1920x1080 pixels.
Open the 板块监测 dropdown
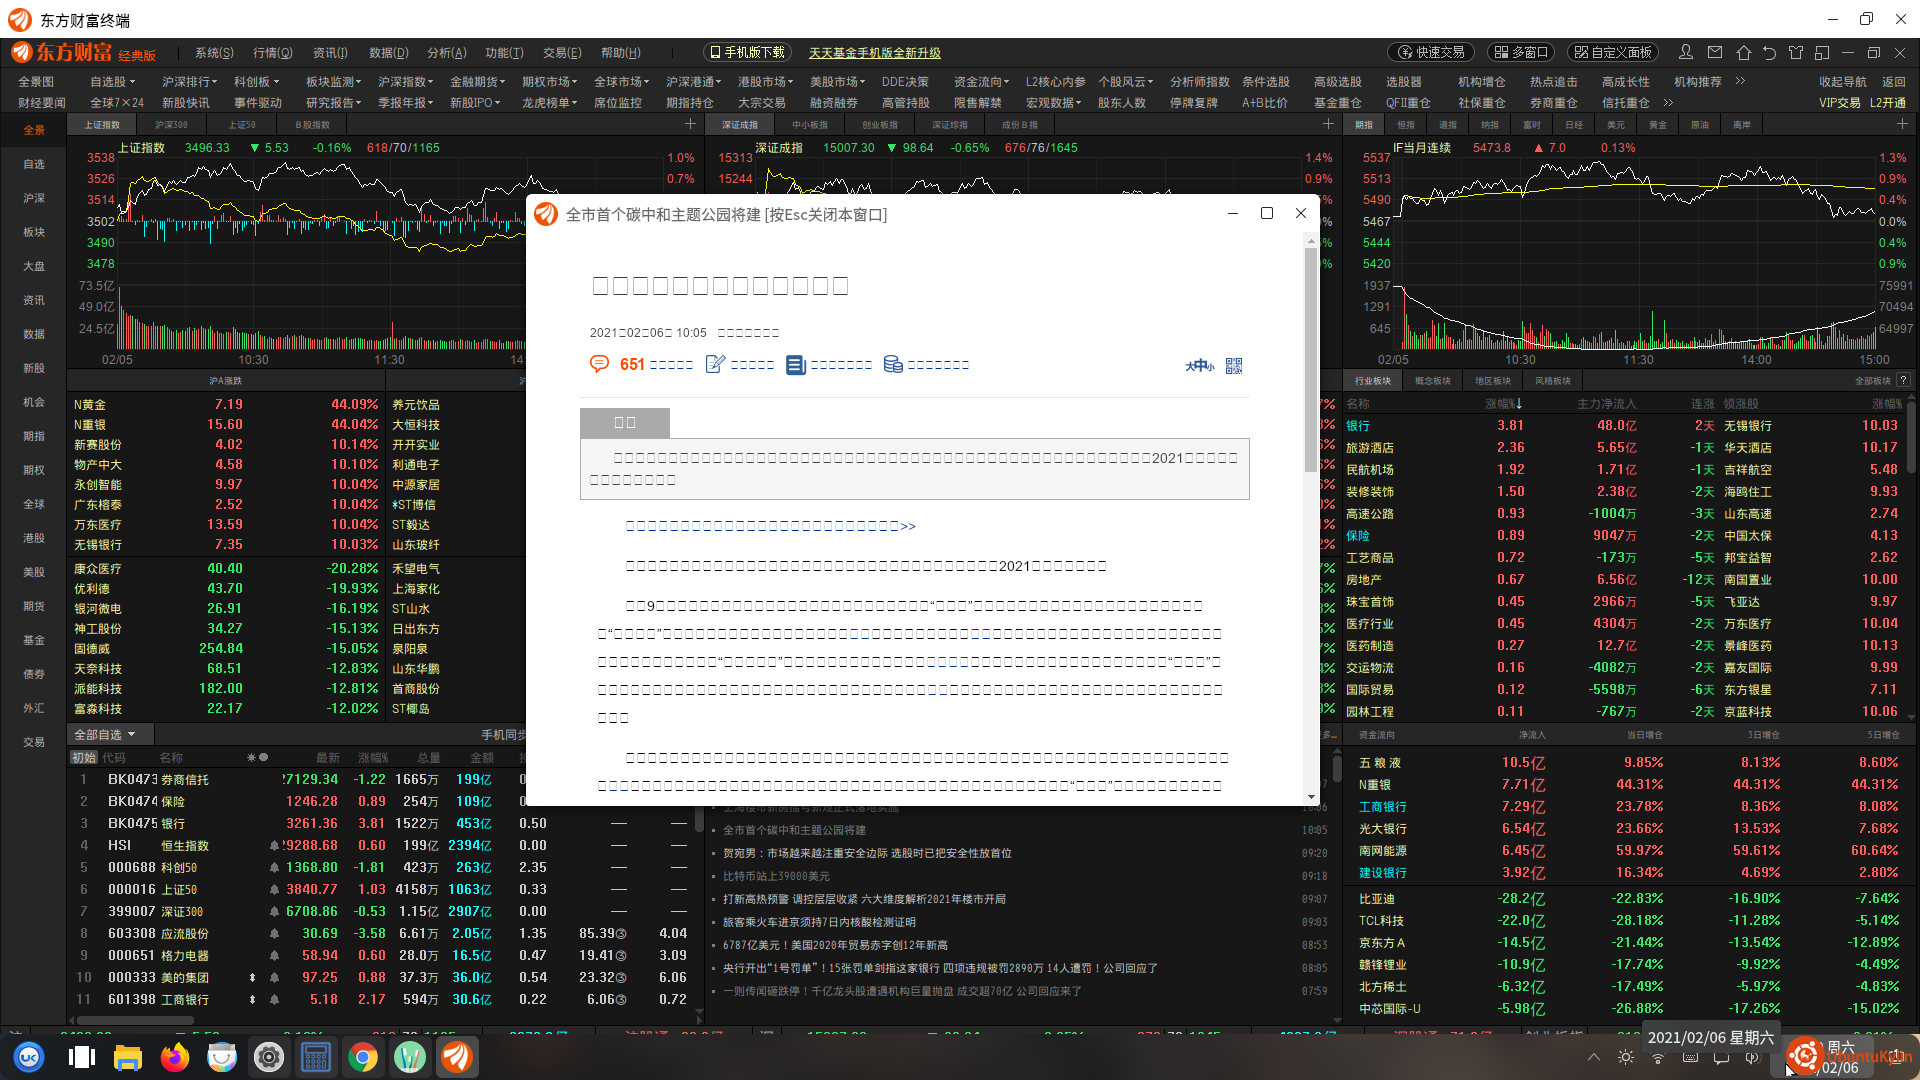point(334,82)
